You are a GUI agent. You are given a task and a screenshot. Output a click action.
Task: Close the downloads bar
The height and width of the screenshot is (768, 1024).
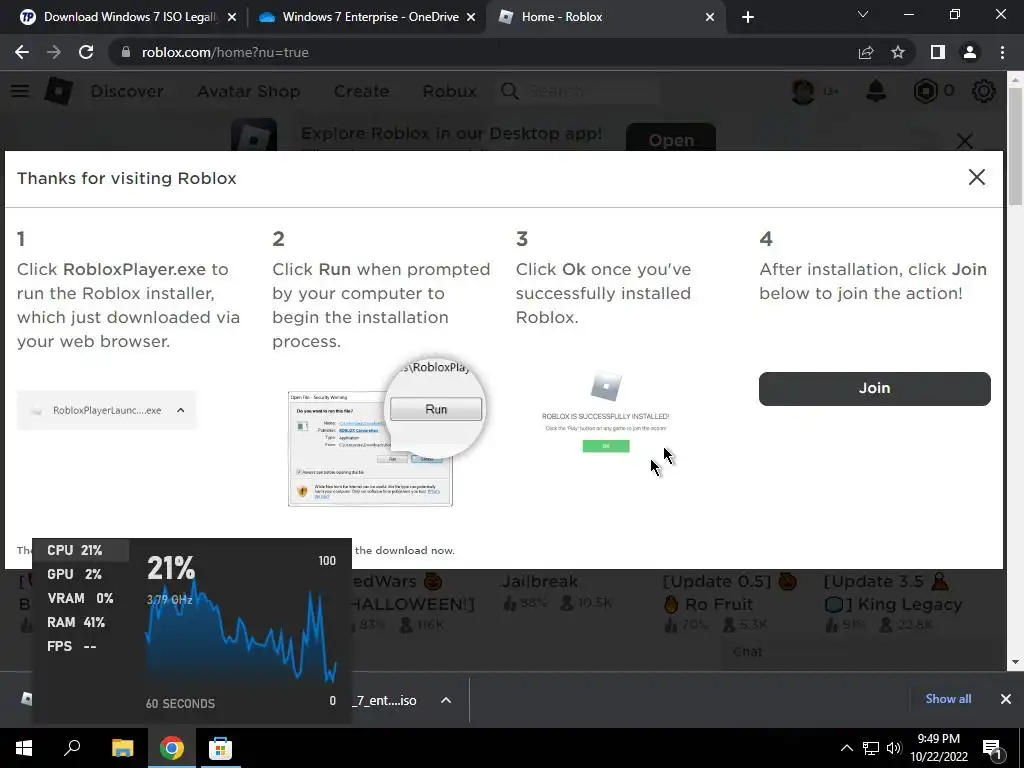1006,699
